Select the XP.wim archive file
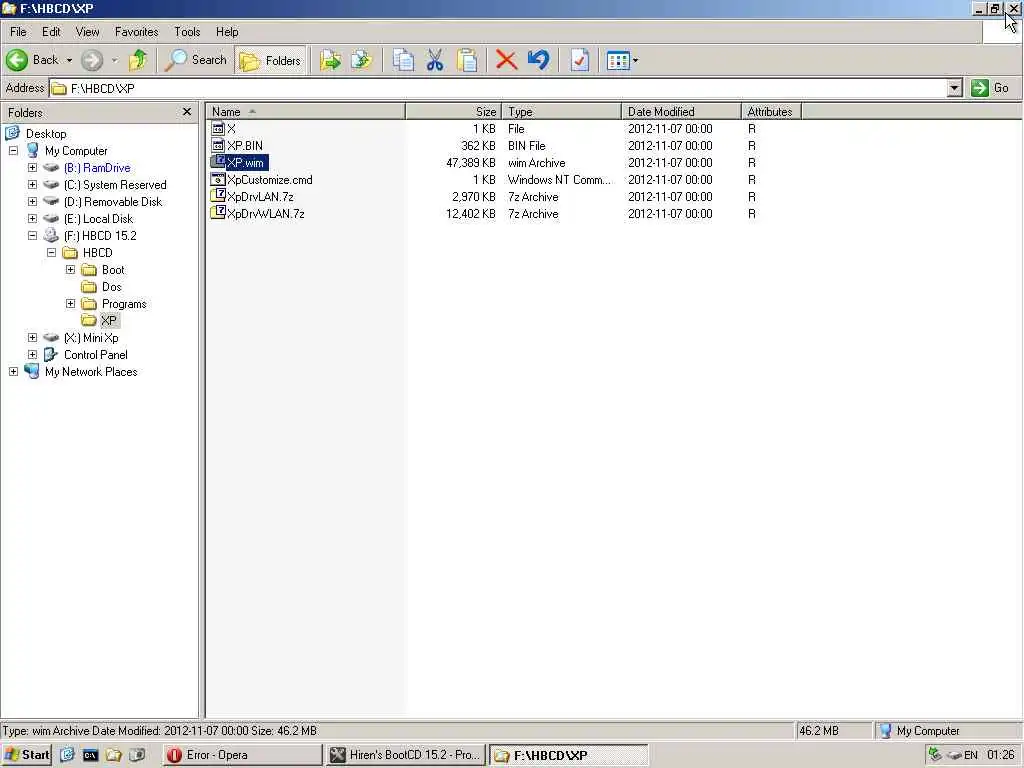Screen dimensions: 1024x768 245,163
